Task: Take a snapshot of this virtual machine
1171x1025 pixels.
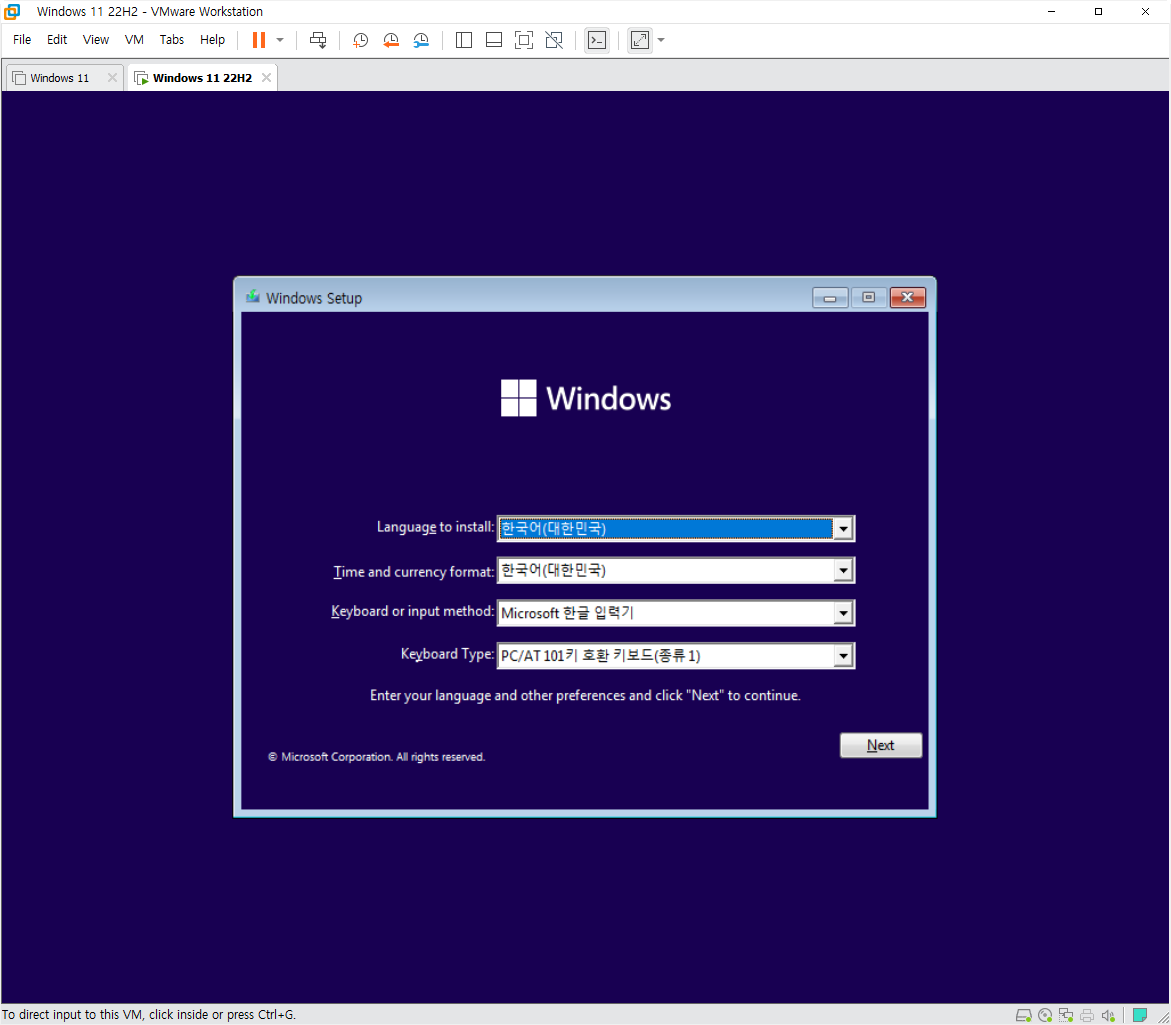Action: point(360,40)
